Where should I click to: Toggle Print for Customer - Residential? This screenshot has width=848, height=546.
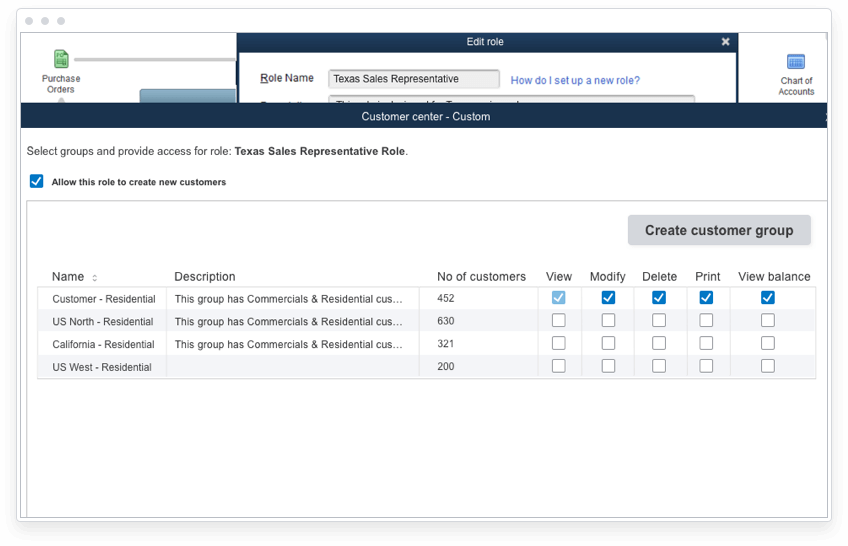706,297
